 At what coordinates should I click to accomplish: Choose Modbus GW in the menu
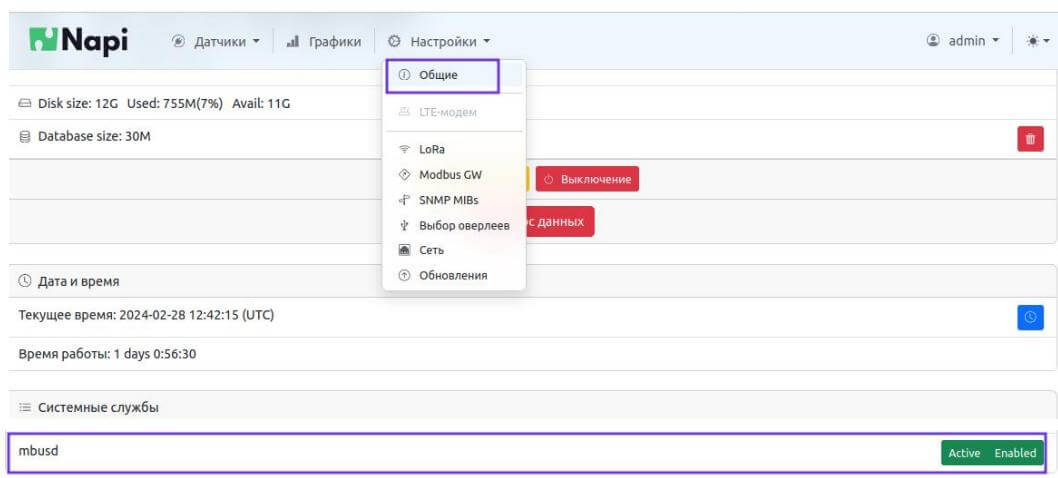coord(449,174)
